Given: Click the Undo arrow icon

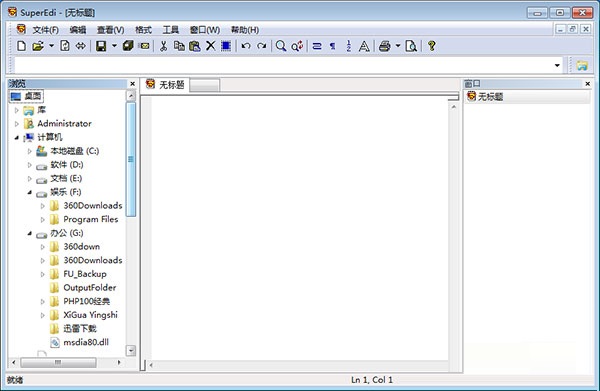Looking at the screenshot, I should tap(246, 46).
